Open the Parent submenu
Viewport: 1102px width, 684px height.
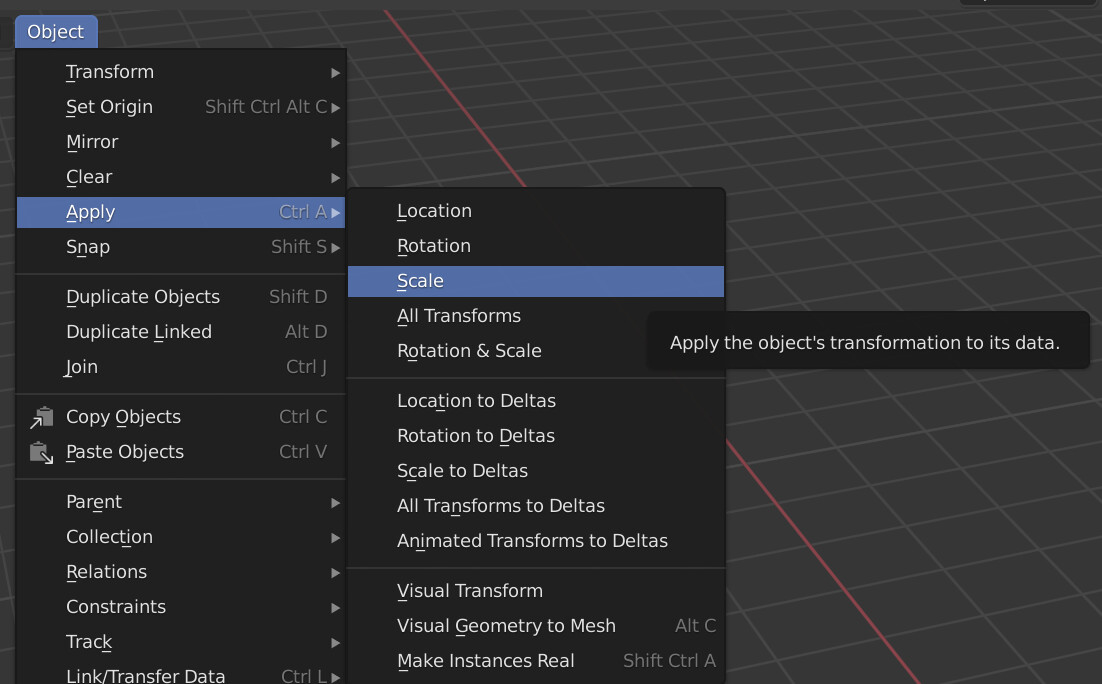coord(93,501)
